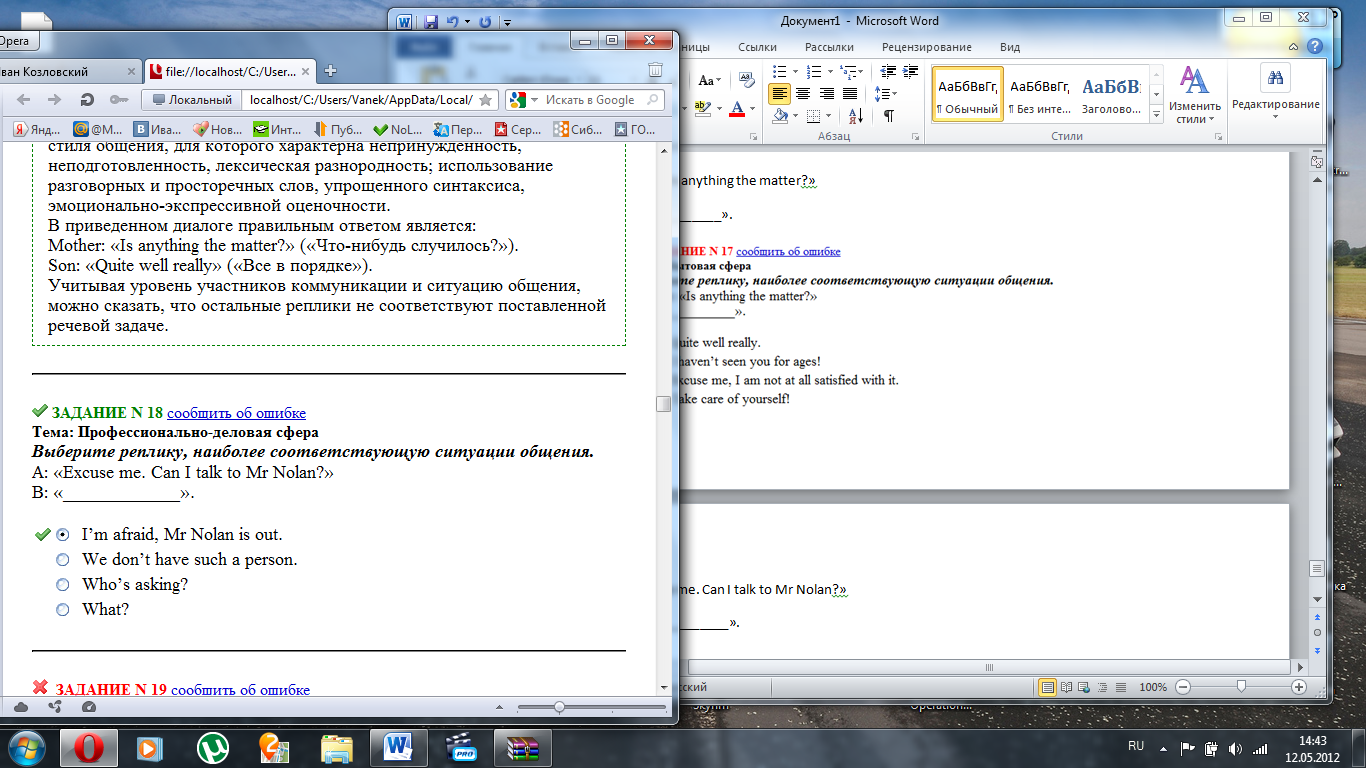Add a new tab in Opera

pyautogui.click(x=331, y=70)
